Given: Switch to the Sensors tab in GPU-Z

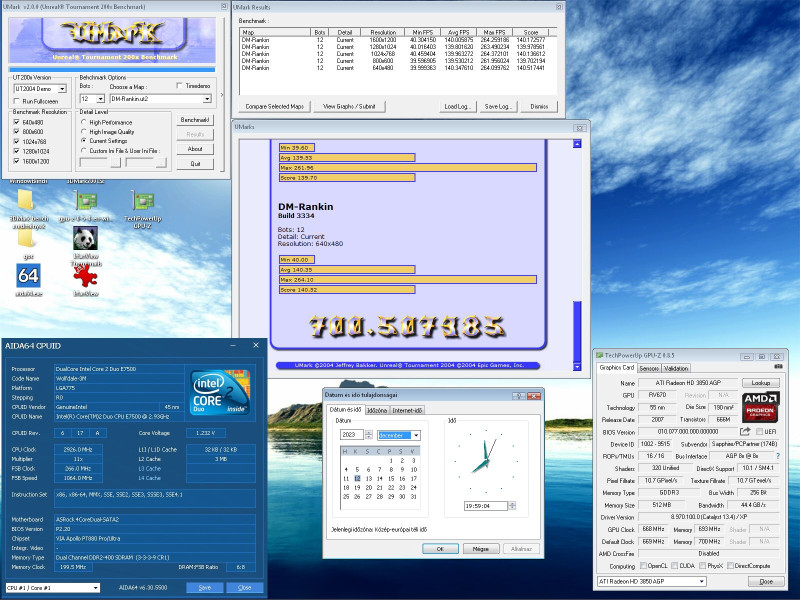Looking at the screenshot, I should coord(648,368).
